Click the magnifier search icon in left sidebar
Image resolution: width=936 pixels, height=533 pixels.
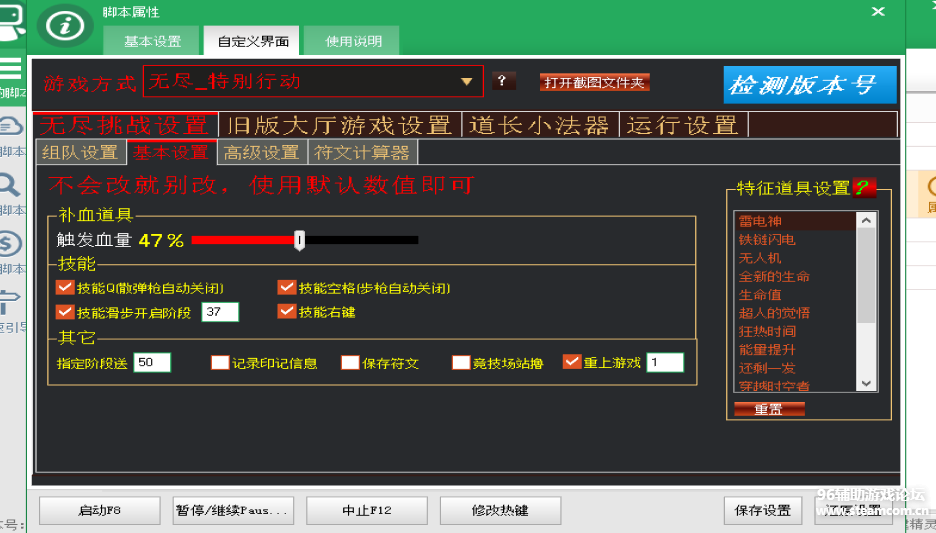click(x=10, y=184)
